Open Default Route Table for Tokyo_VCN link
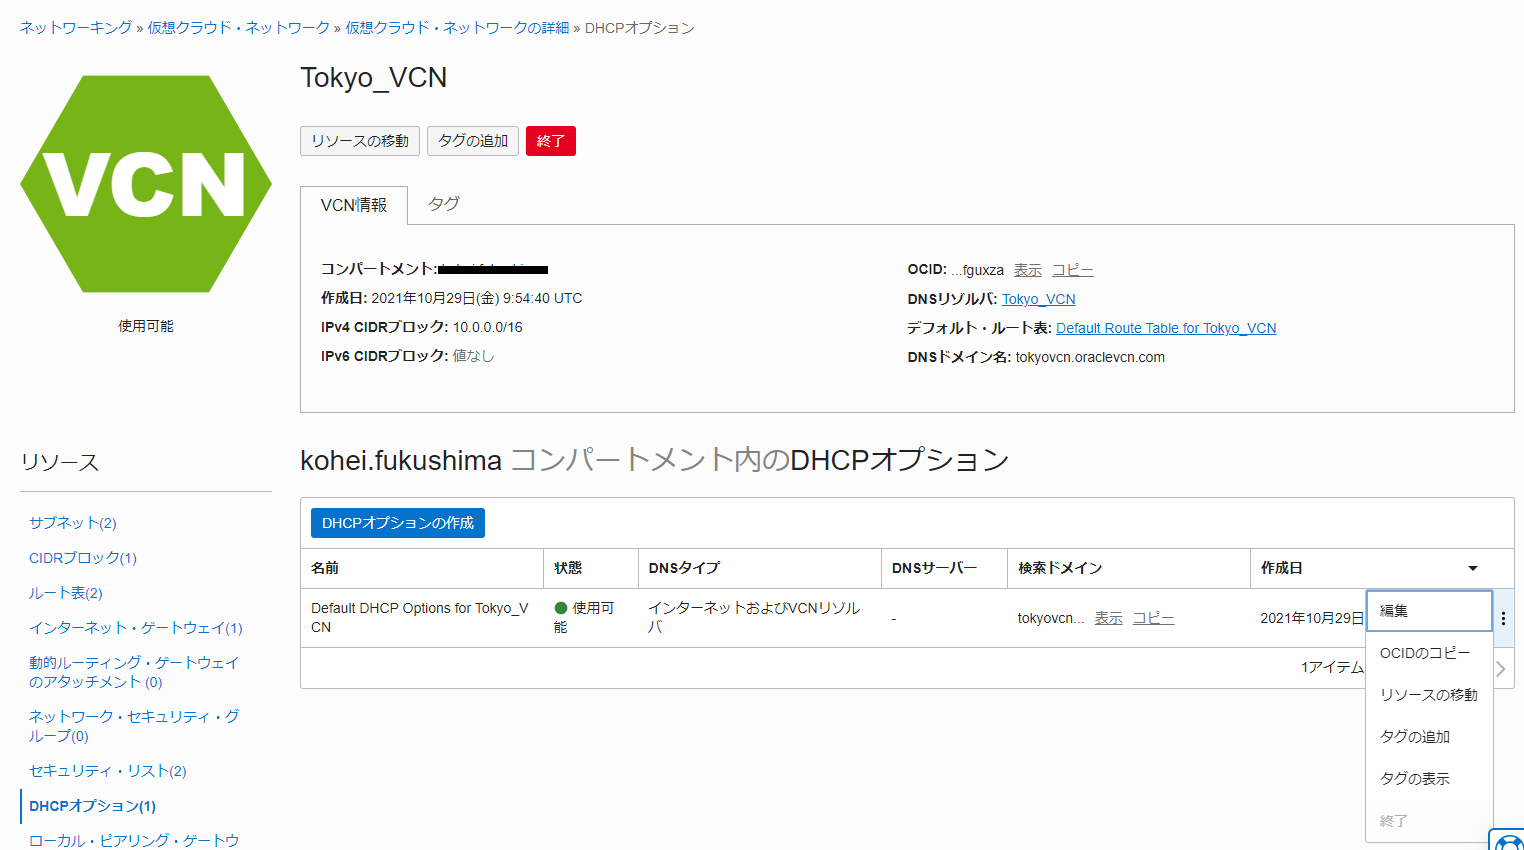Viewport: 1524px width, 850px height. click(1166, 328)
